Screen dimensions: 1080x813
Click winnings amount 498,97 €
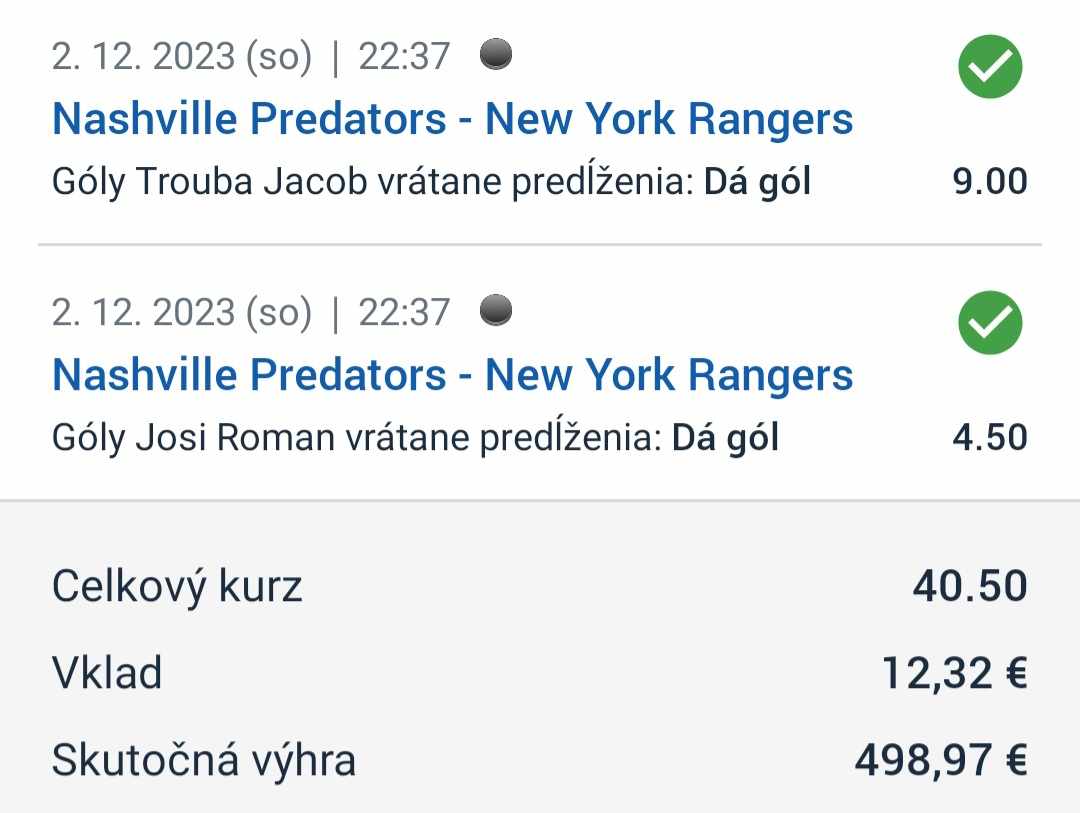[x=941, y=760]
